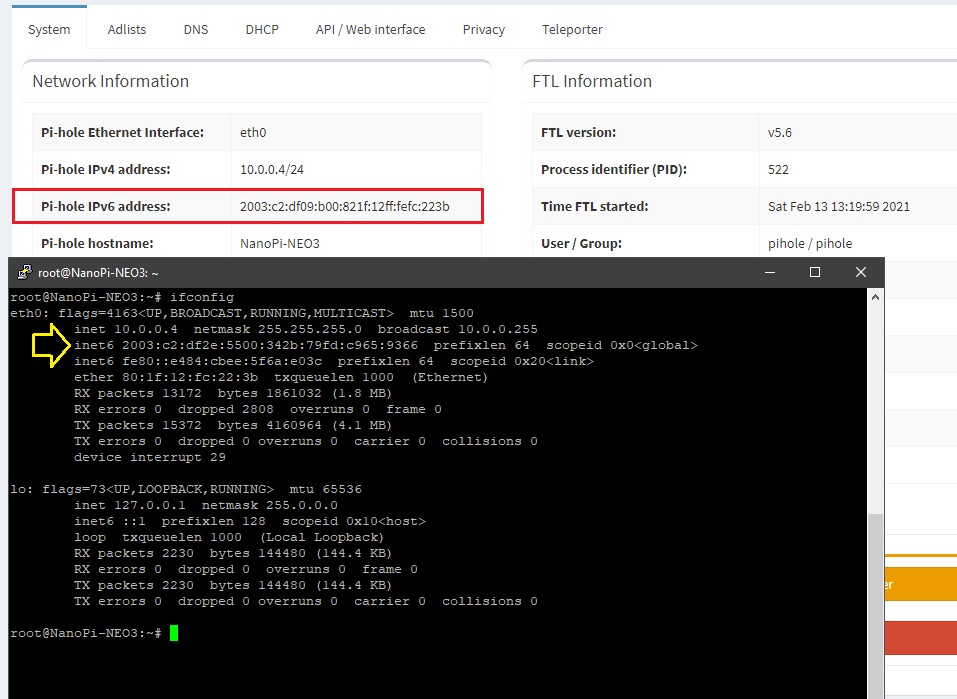Click the Network Information panel header
This screenshot has height=699, width=957.
pos(109,81)
